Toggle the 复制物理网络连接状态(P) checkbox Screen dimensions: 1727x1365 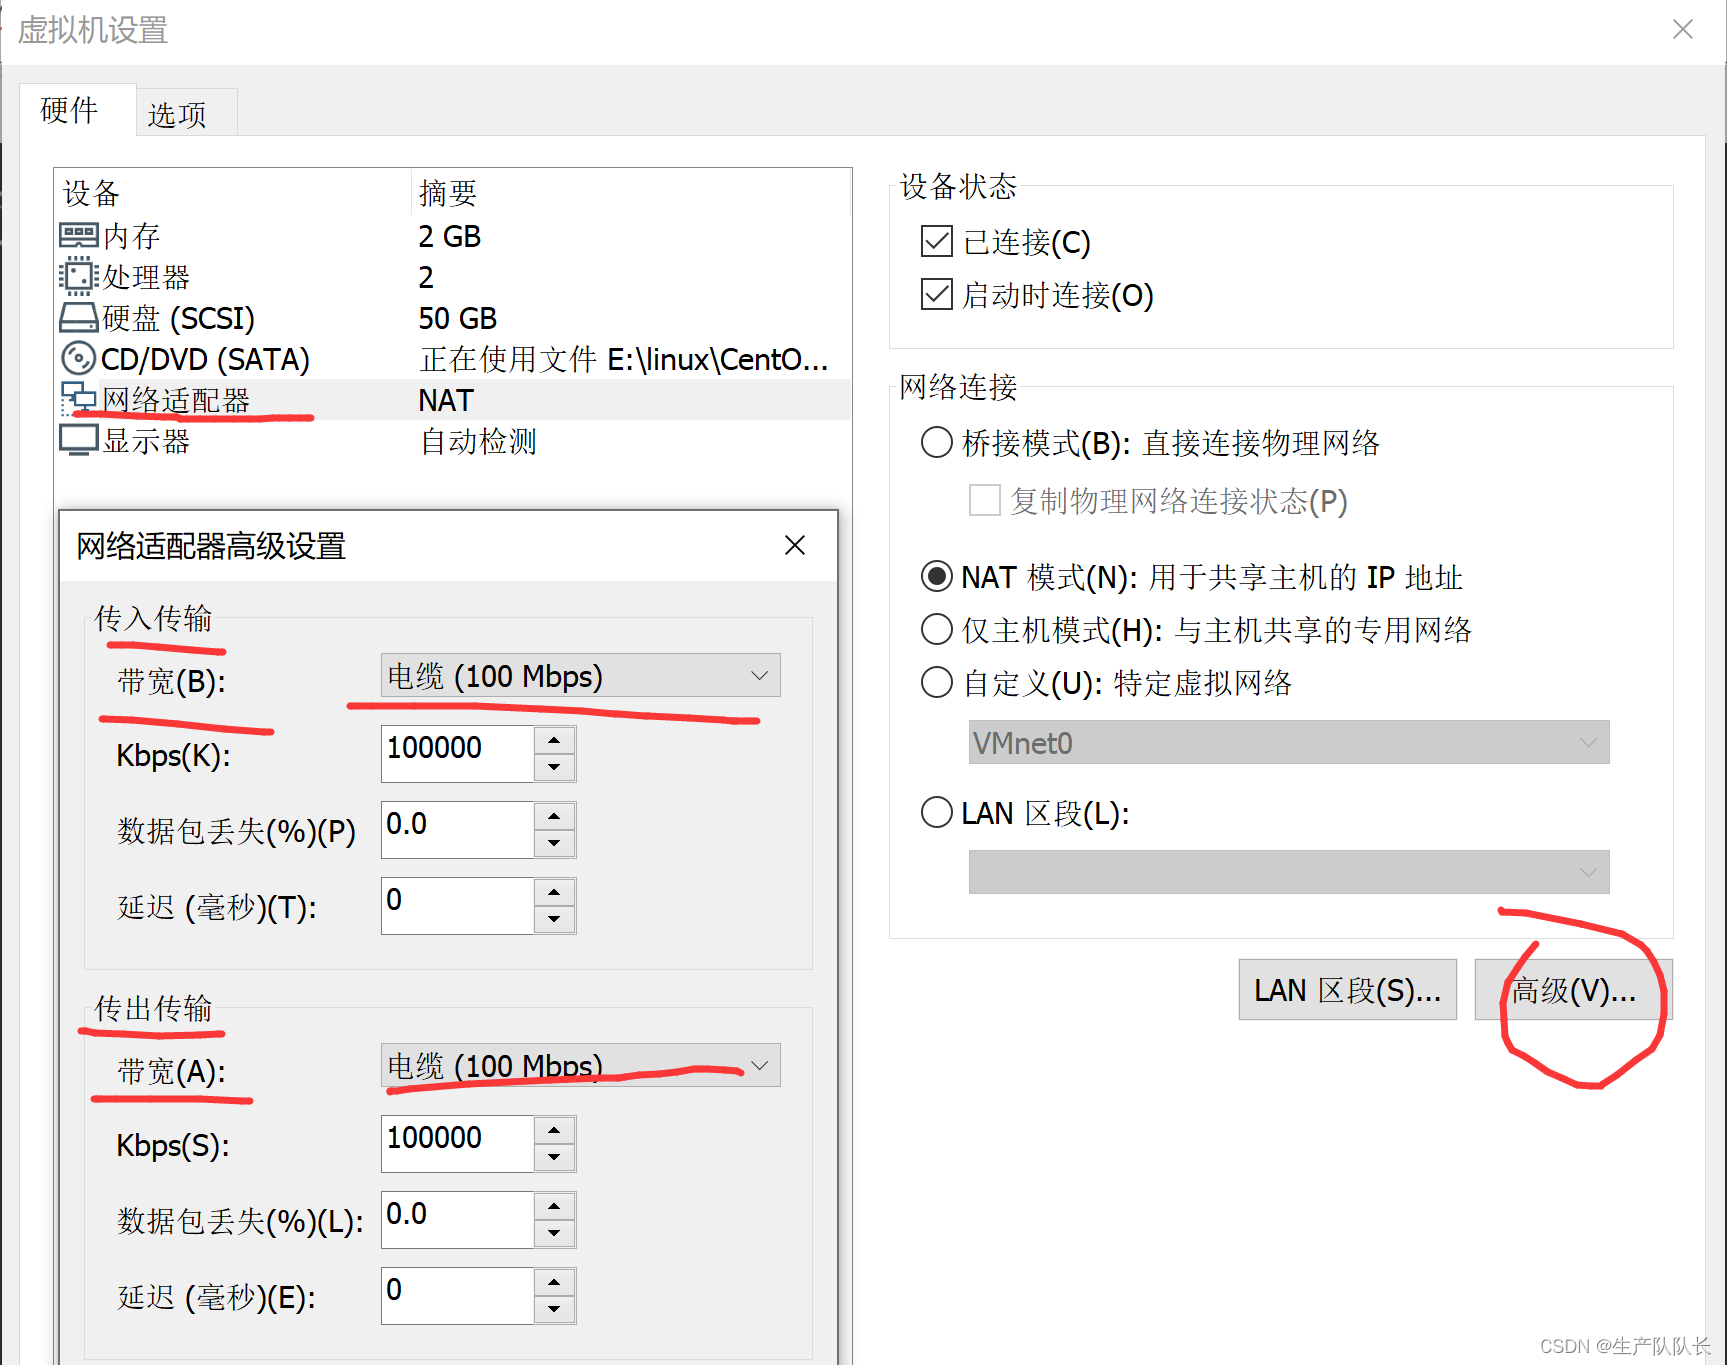(984, 500)
